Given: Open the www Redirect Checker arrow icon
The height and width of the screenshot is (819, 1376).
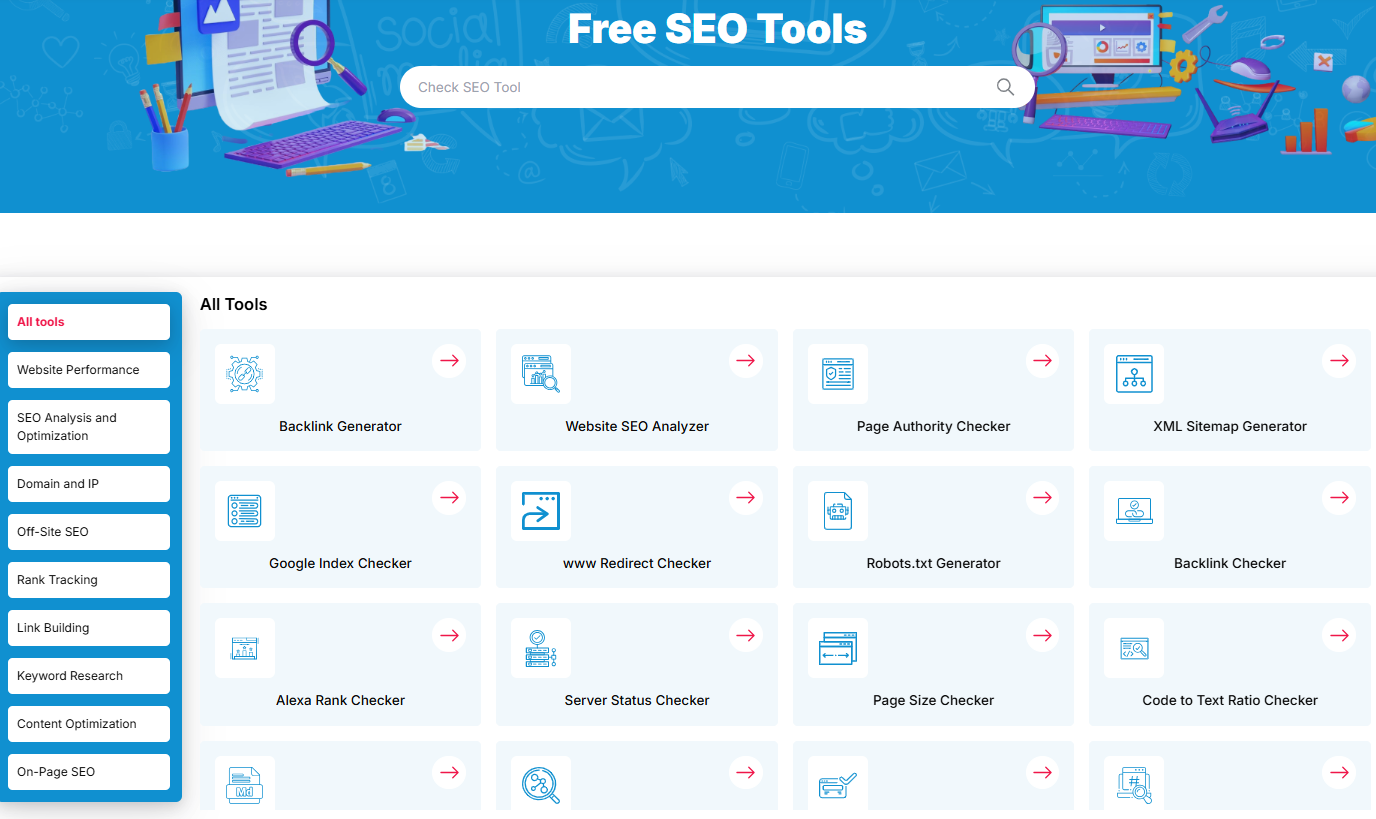Looking at the screenshot, I should coord(541,511).
